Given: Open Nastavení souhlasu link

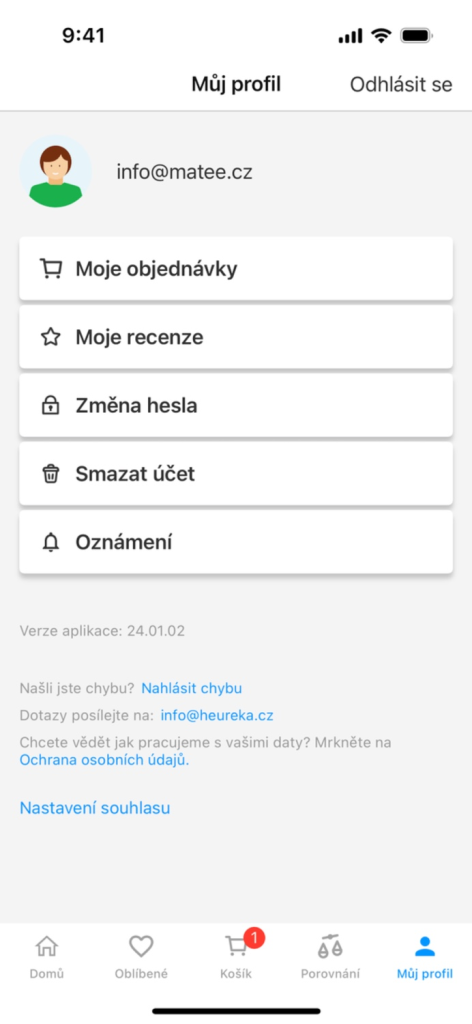Looking at the screenshot, I should [x=95, y=808].
